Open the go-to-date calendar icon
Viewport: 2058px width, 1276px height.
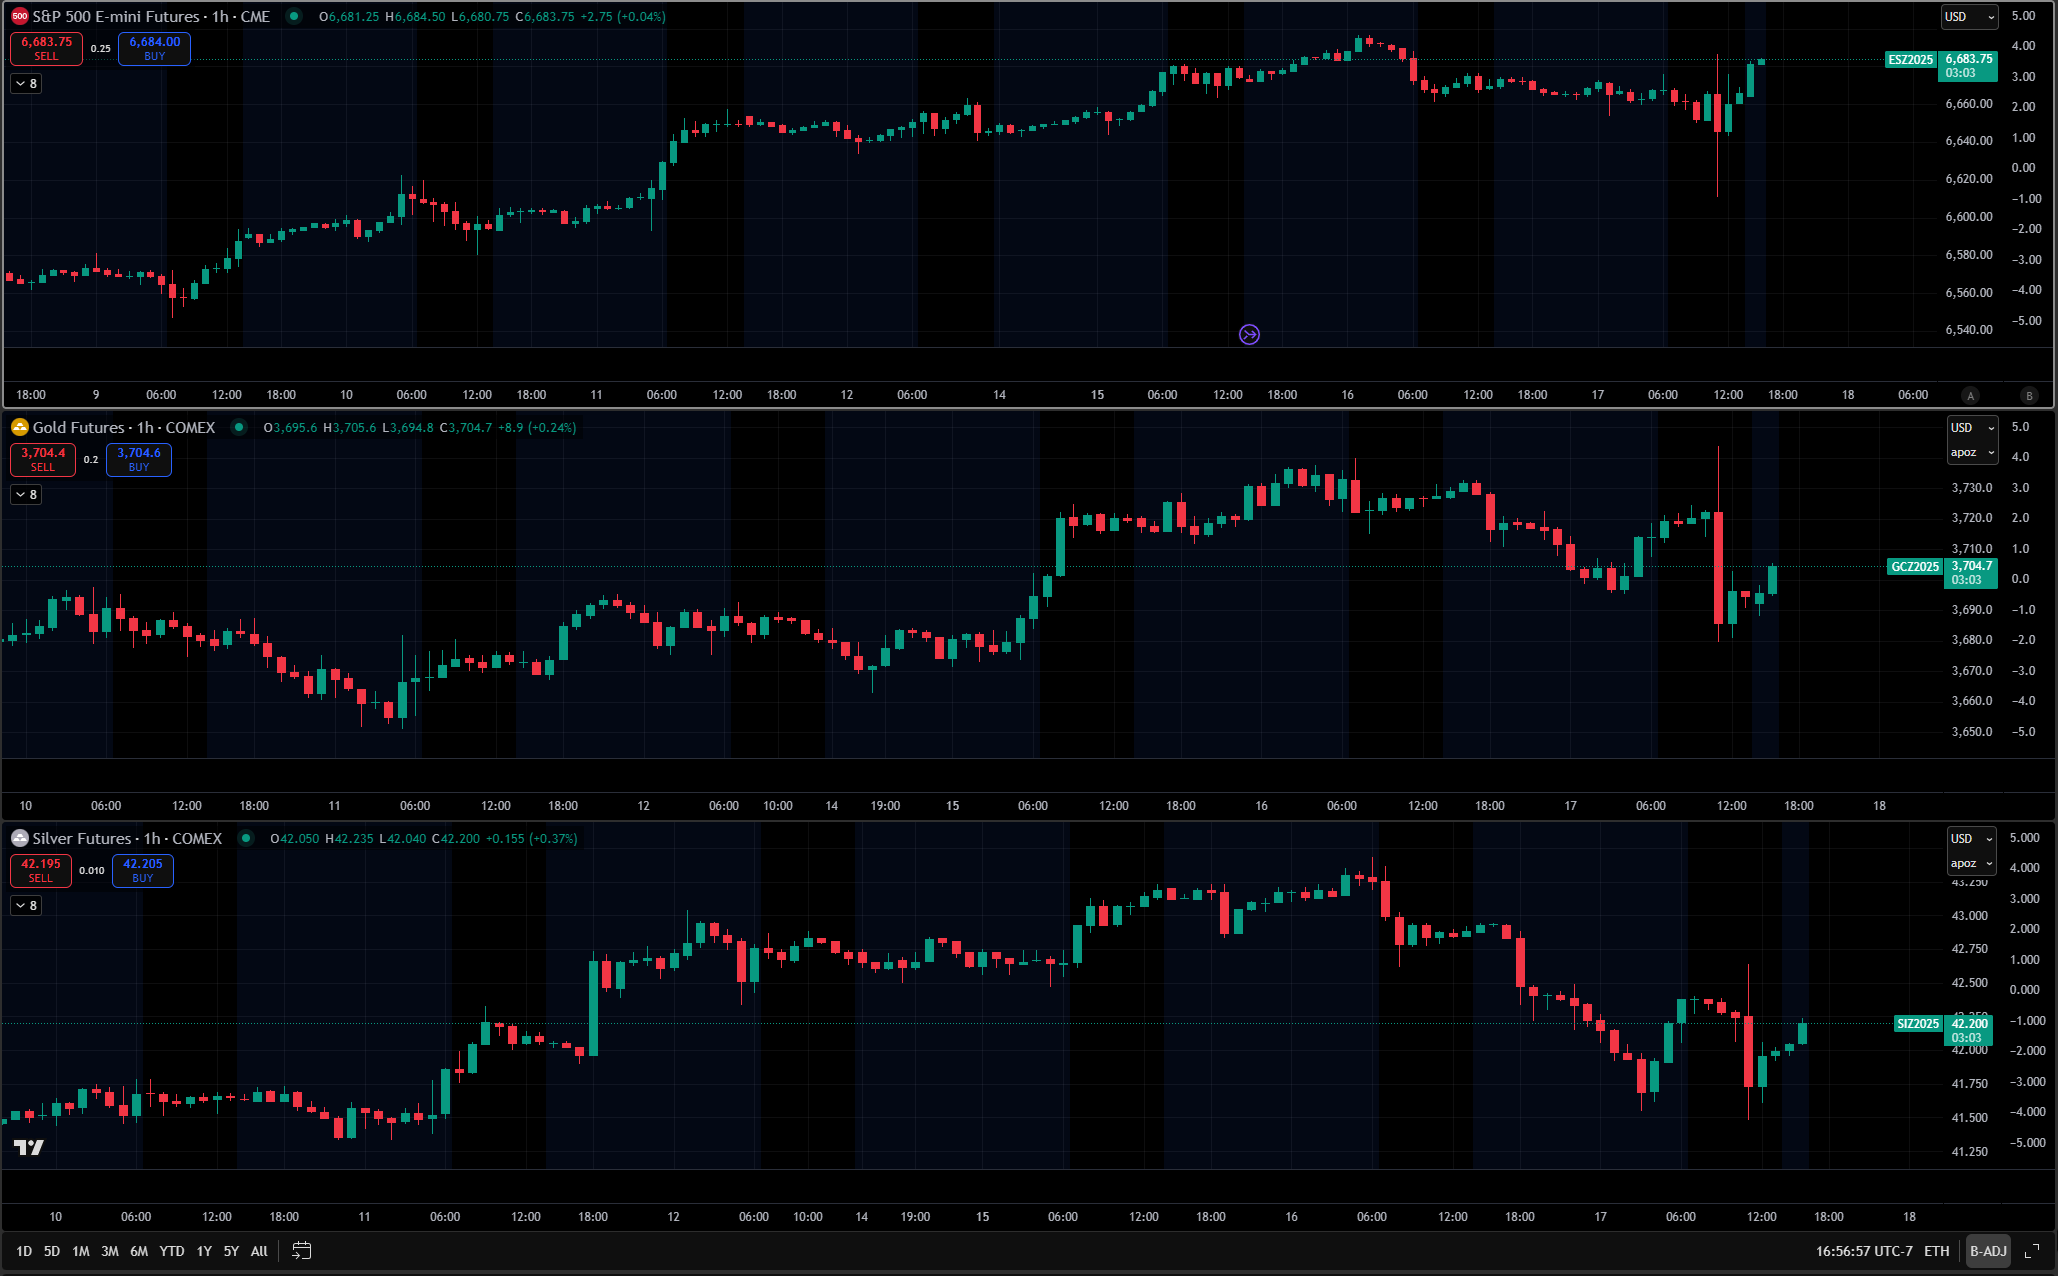pos(301,1251)
